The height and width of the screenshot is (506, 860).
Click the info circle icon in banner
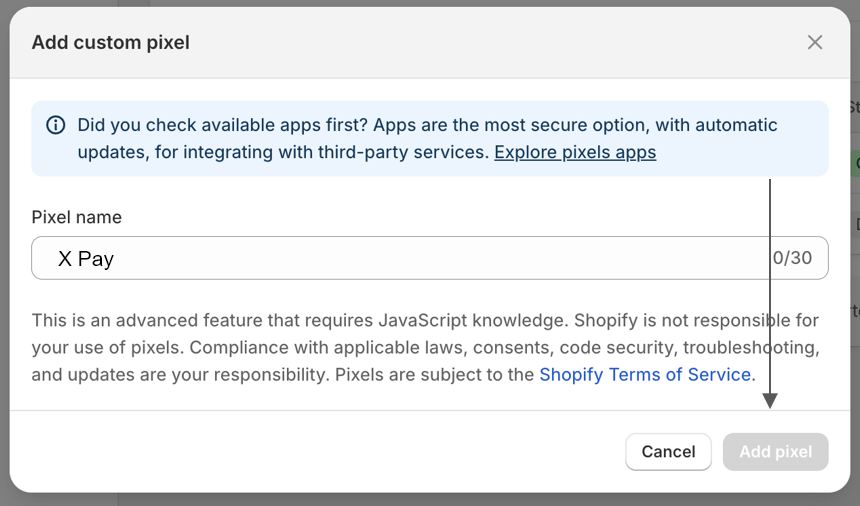click(x=55, y=125)
